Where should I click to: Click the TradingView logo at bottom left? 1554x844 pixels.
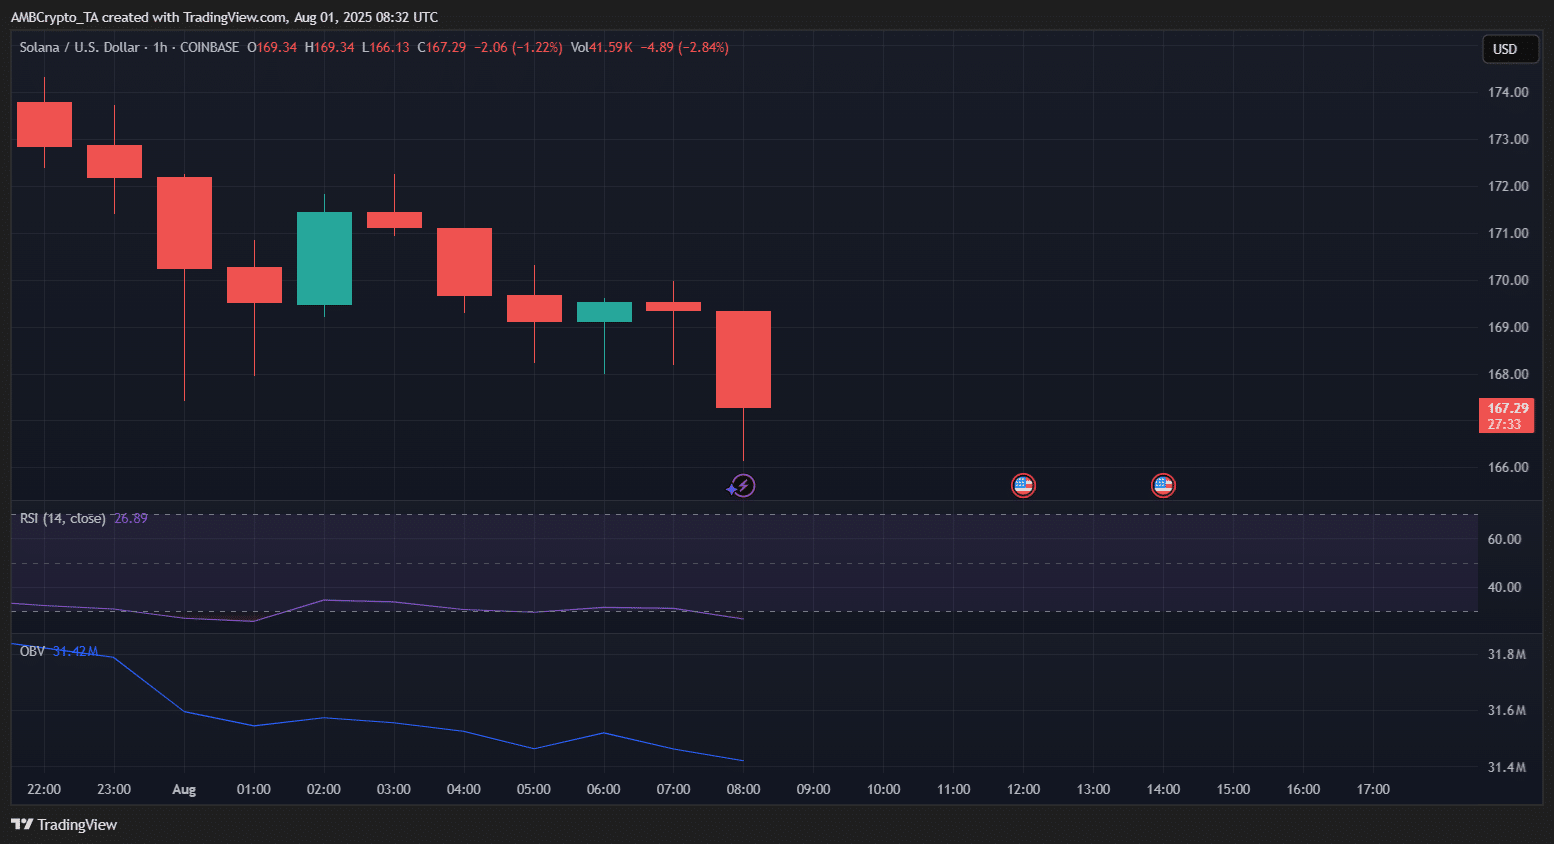pyautogui.click(x=64, y=824)
